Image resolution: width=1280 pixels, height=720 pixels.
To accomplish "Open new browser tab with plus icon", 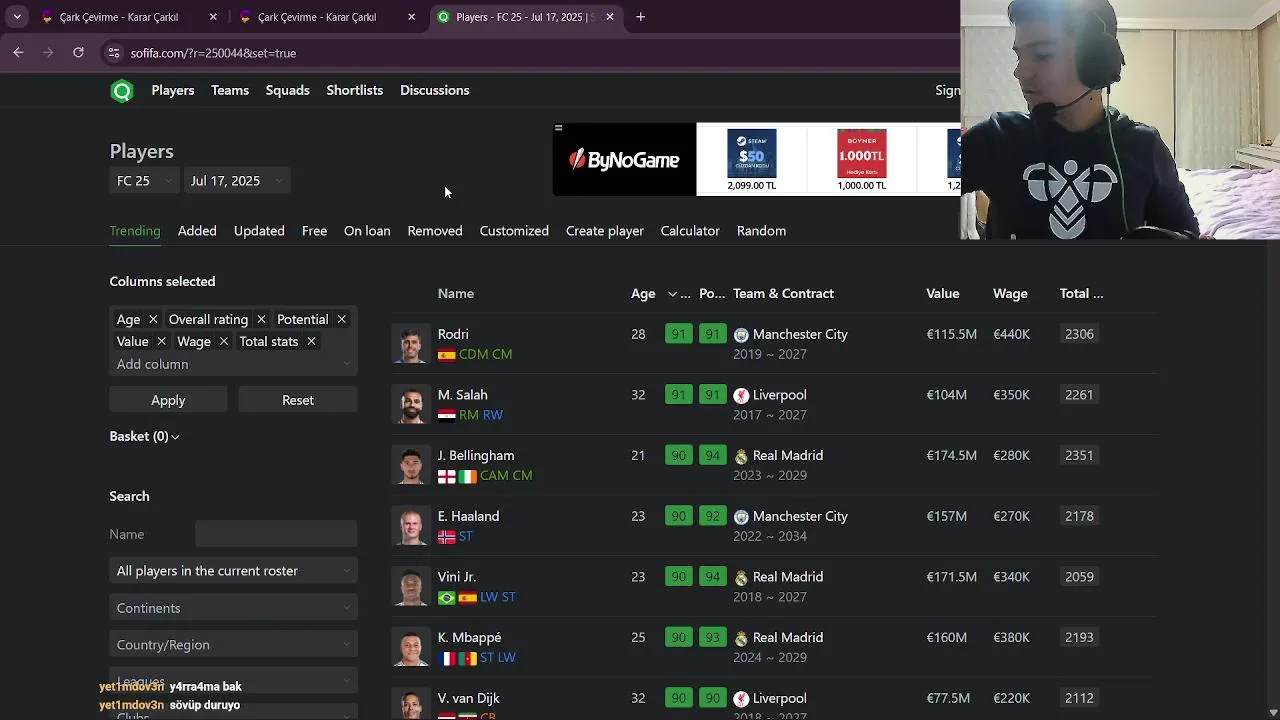I will [x=640, y=17].
